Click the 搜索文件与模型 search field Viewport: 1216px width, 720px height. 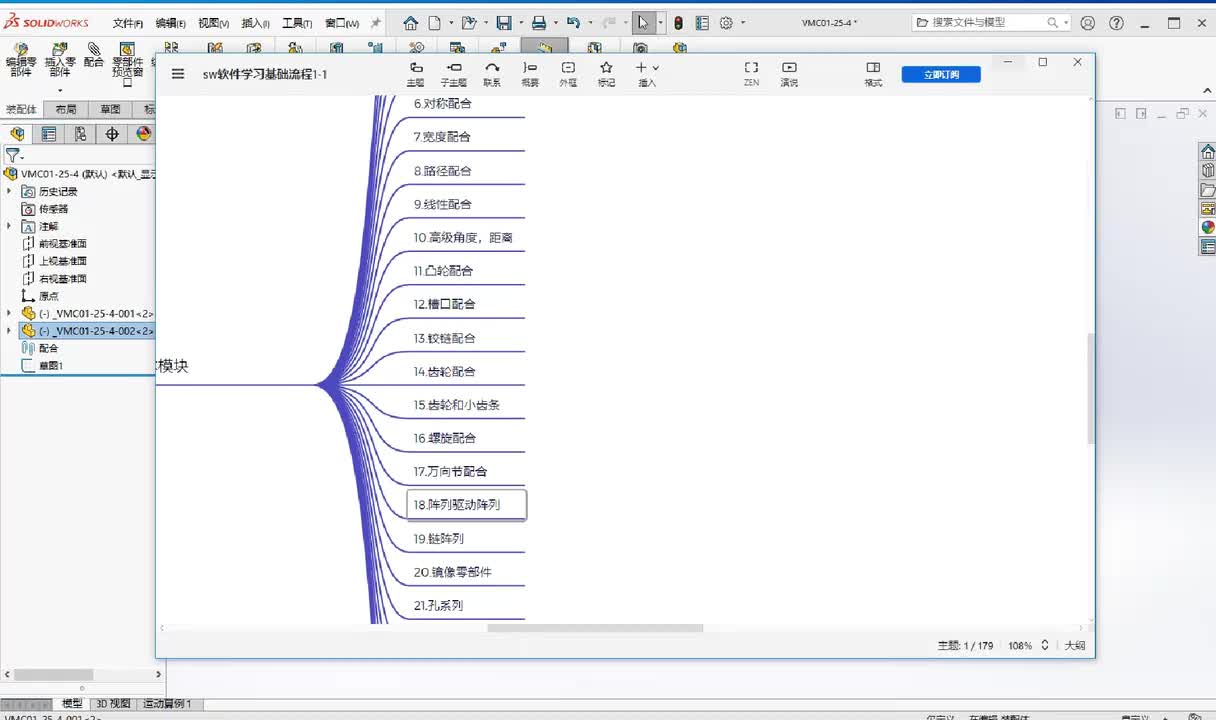(x=985, y=23)
